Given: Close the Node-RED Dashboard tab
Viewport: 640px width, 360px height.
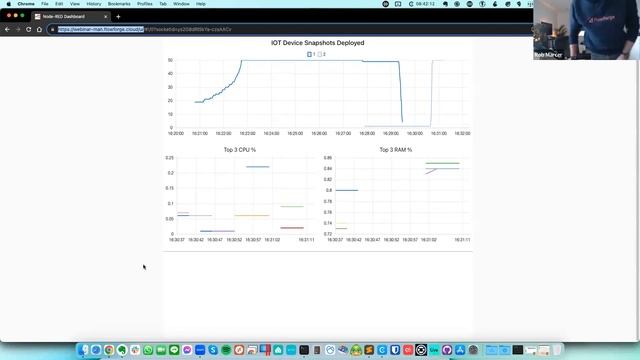Looking at the screenshot, I should tap(106, 17).
